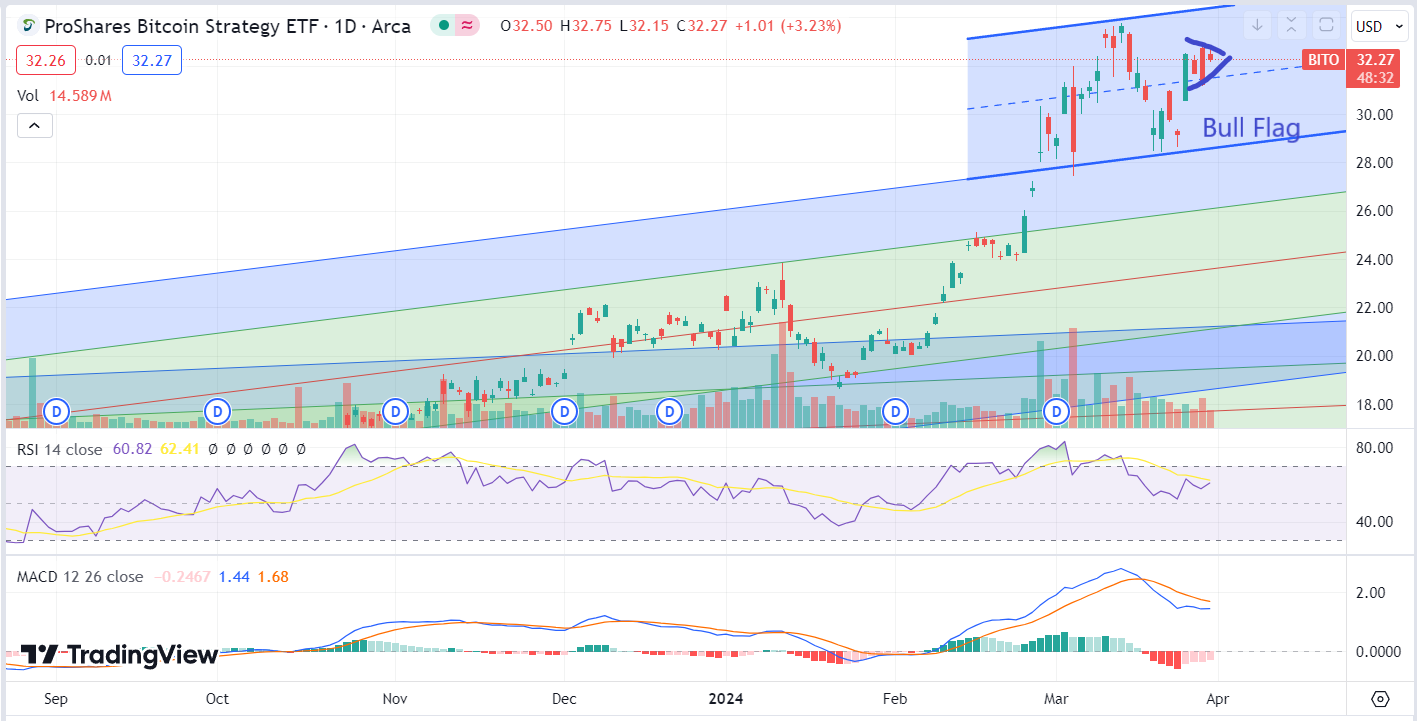Click the close price C32.27
The width and height of the screenshot is (1417, 721).
(x=702, y=26)
